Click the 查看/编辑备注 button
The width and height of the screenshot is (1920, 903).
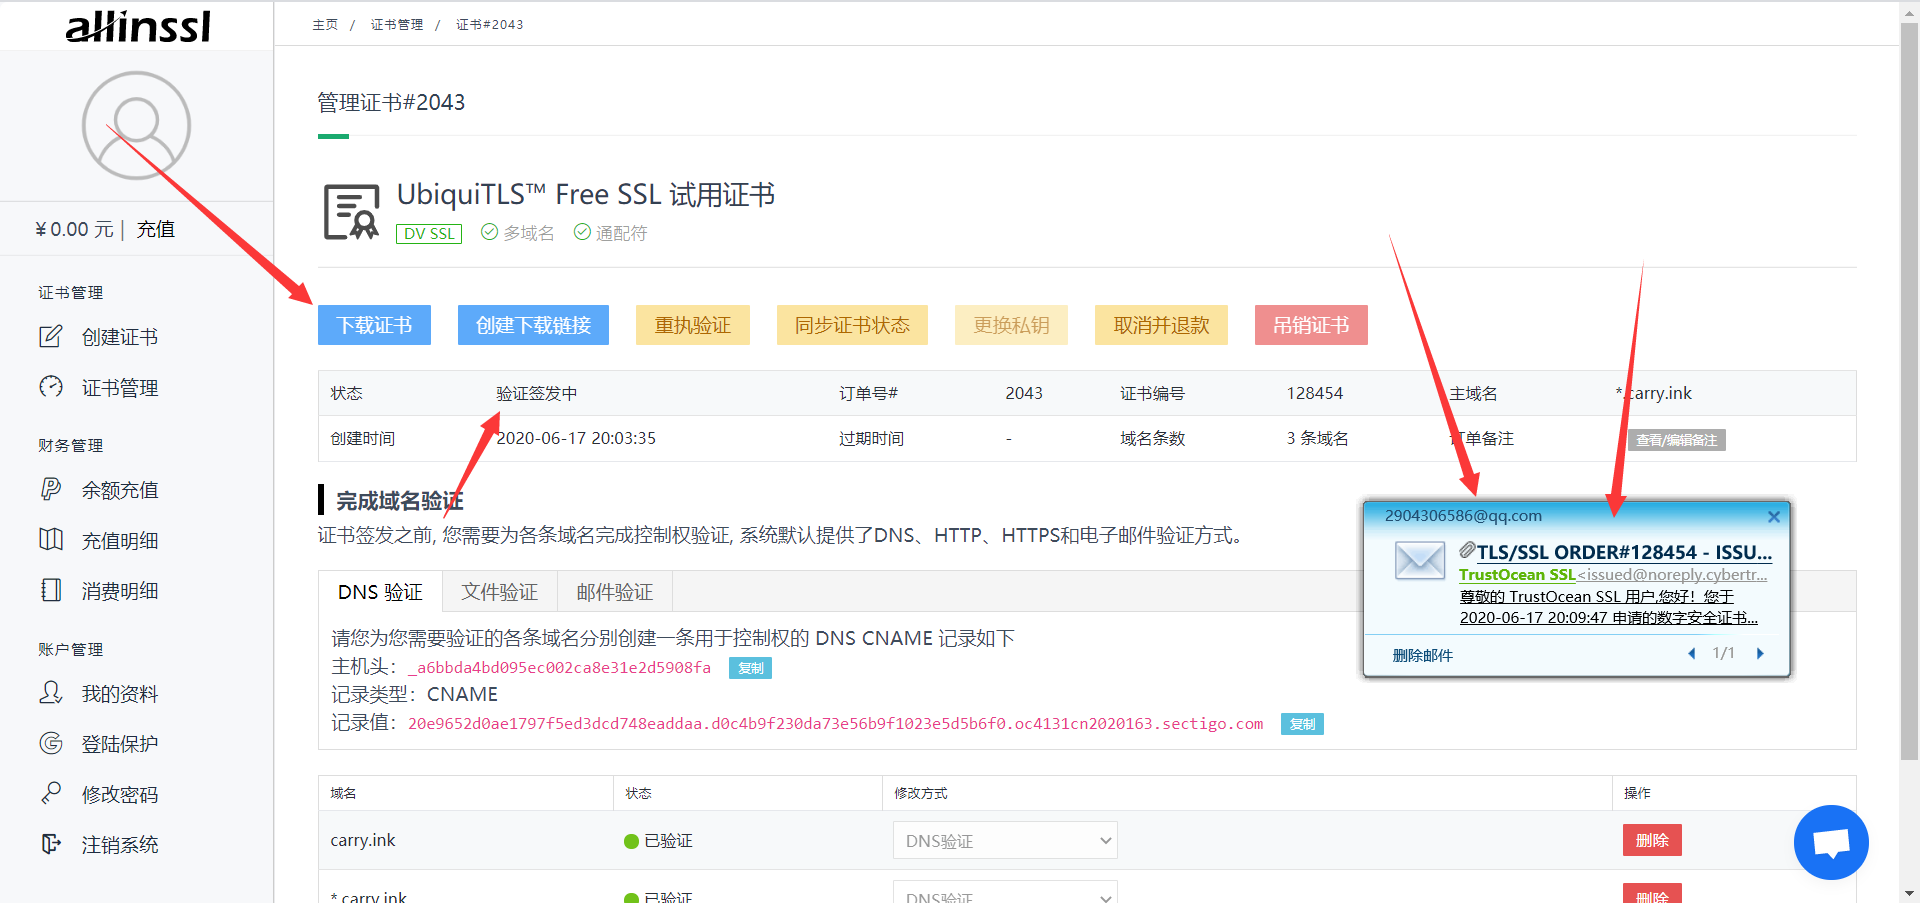[x=1676, y=440]
